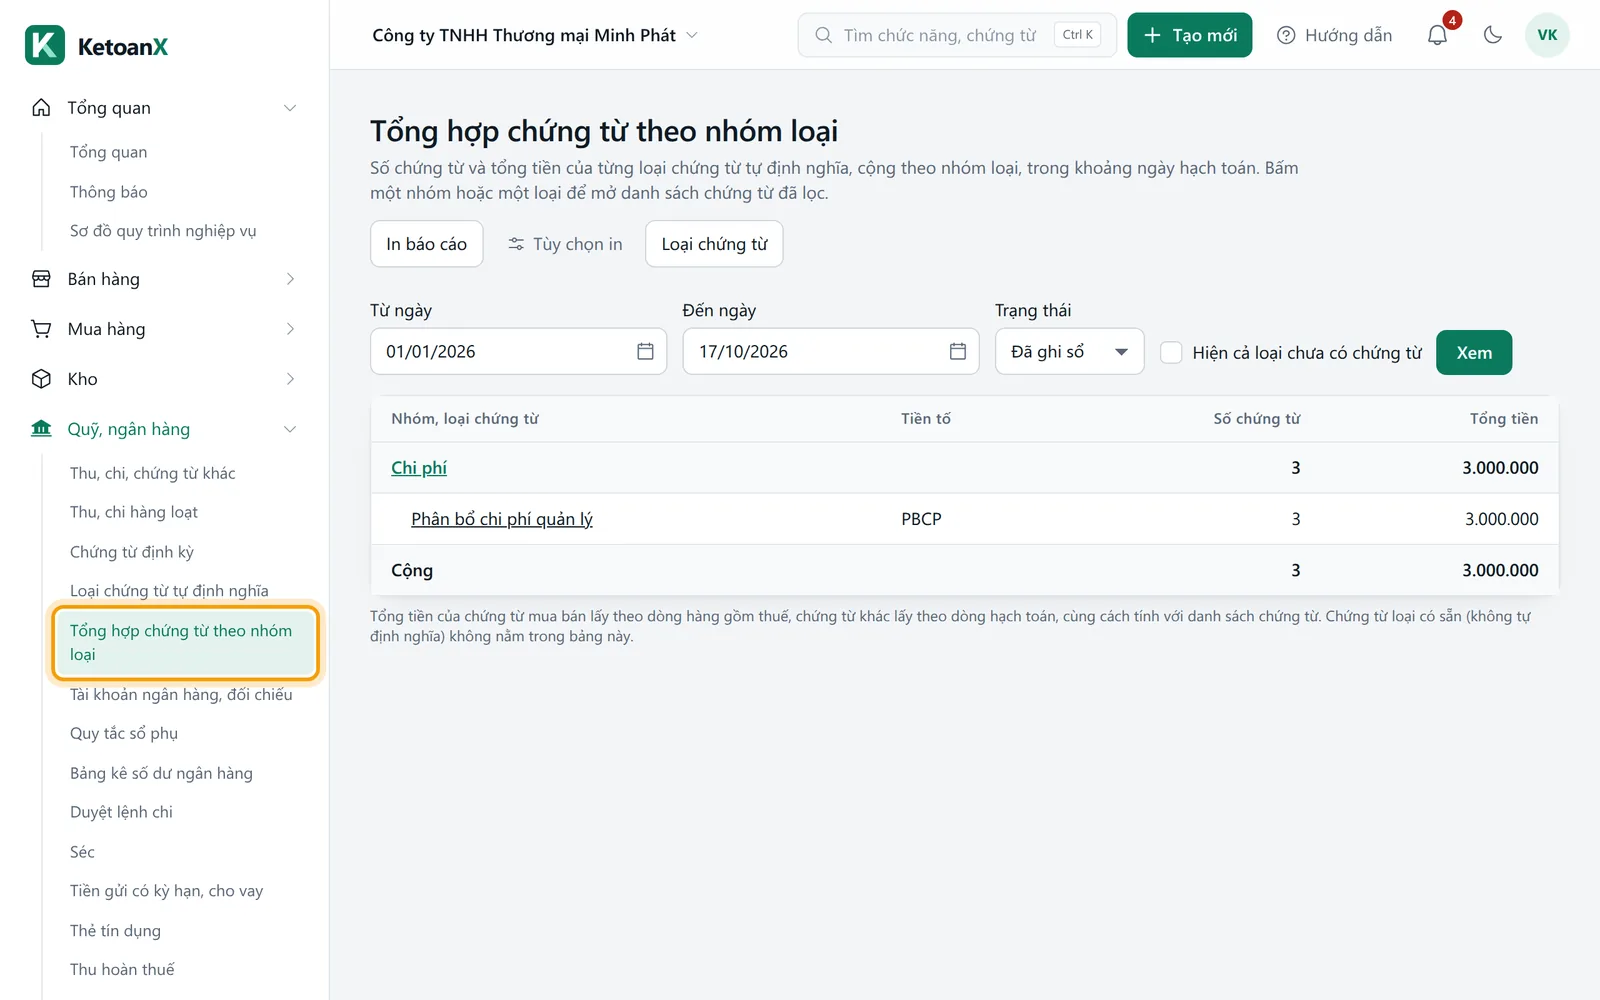Open the VK user avatar
Screen dimensions: 1600x1000
coord(1547,35)
